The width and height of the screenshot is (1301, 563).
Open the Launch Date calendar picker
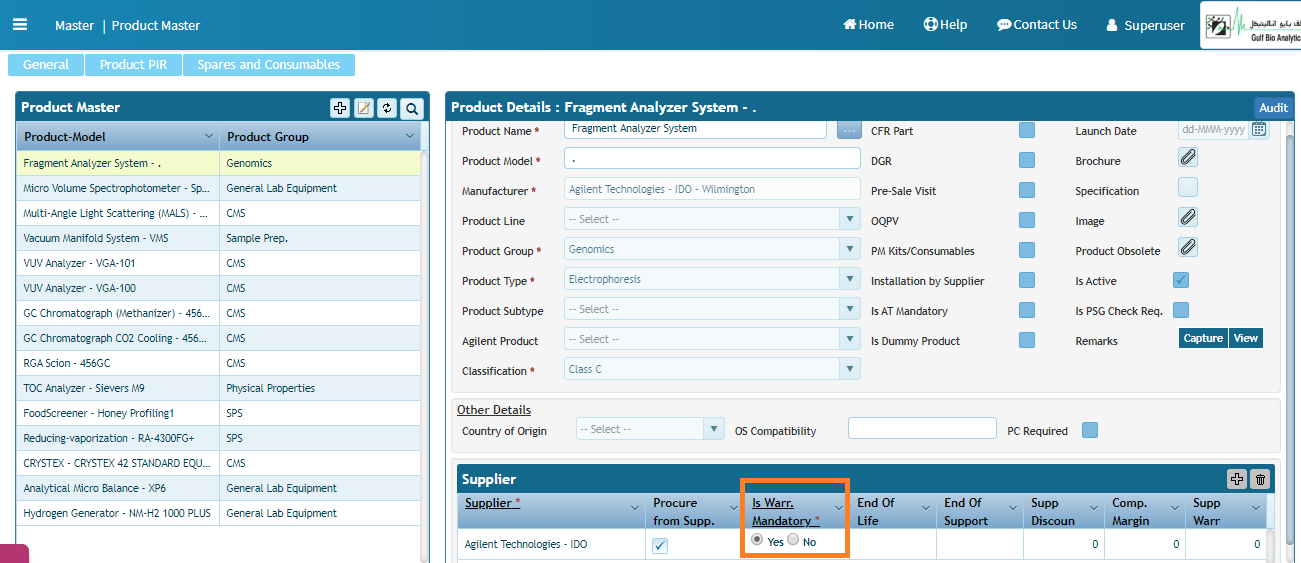tap(1259, 129)
